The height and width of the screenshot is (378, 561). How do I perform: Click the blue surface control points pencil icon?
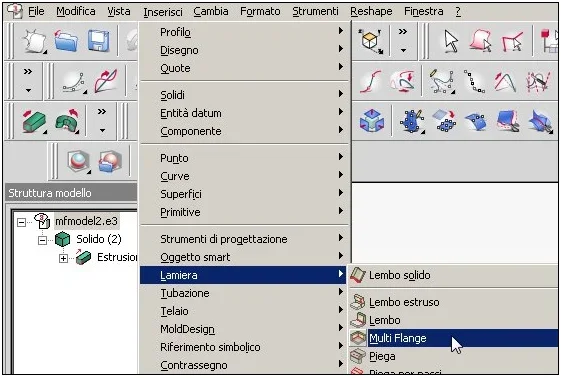point(412,122)
